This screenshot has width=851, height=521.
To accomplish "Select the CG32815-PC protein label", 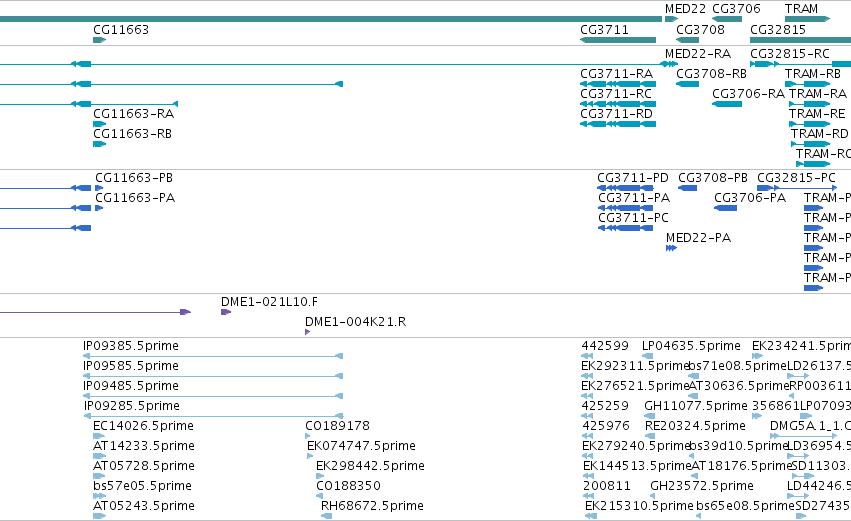I will coord(796,178).
